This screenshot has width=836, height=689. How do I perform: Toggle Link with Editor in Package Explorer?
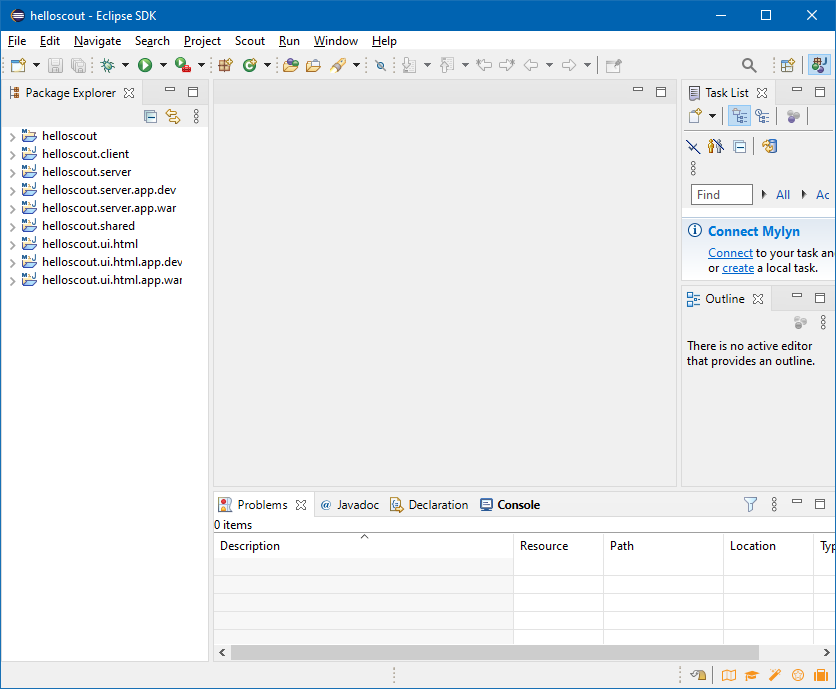click(173, 116)
